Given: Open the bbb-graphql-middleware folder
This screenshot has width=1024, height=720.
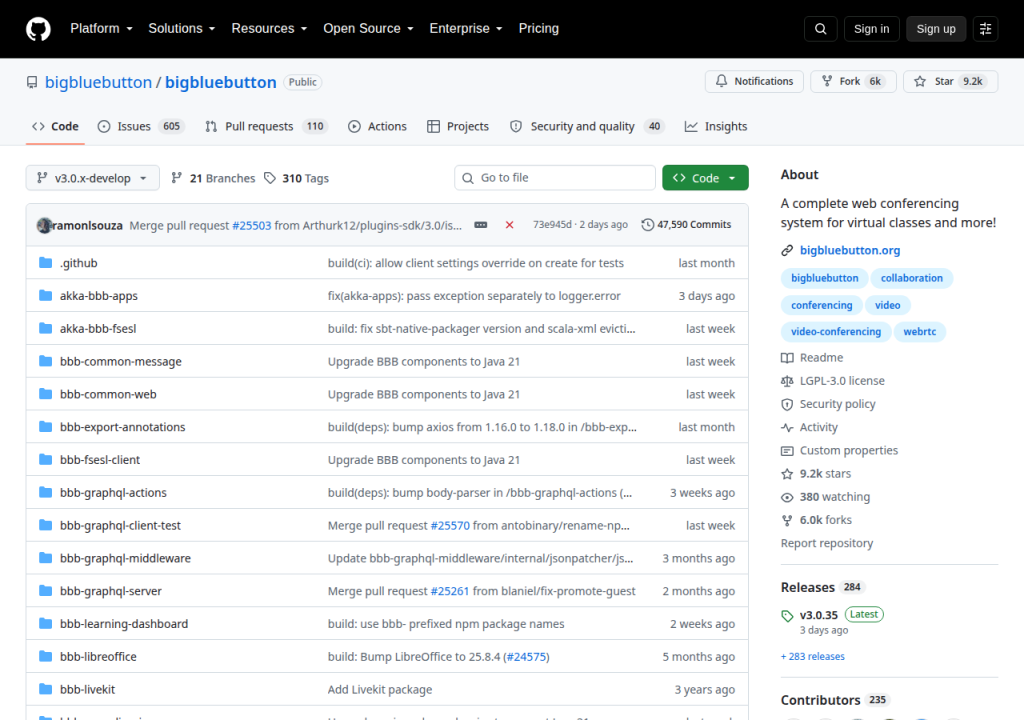Looking at the screenshot, I should (125, 558).
